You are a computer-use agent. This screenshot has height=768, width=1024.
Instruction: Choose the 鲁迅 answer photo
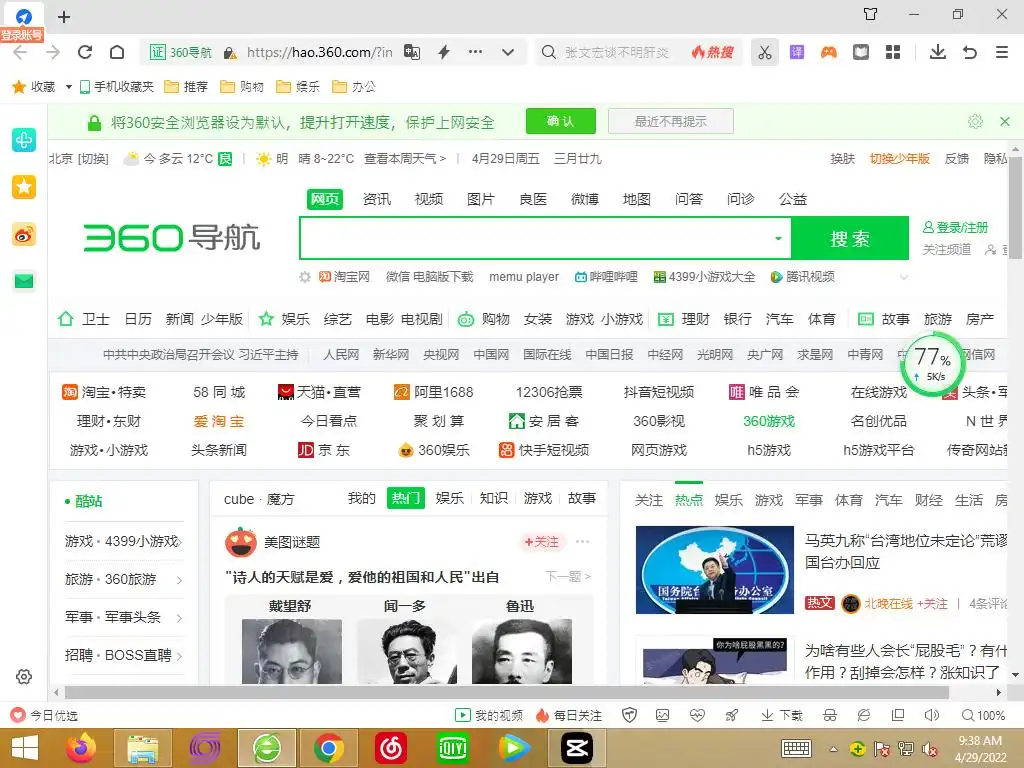(x=522, y=651)
